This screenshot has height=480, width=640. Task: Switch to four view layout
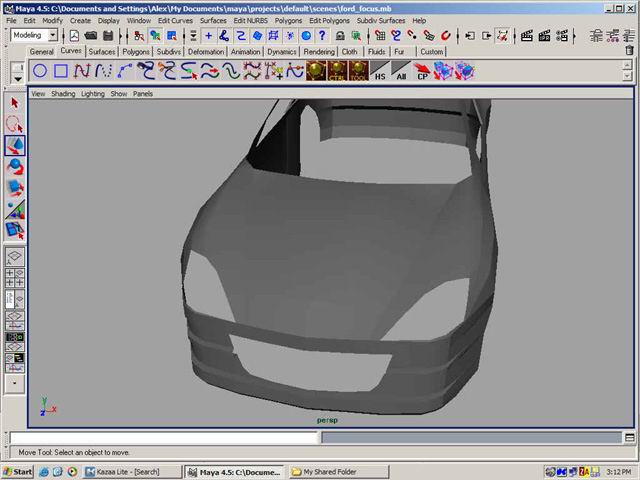tap(15, 277)
